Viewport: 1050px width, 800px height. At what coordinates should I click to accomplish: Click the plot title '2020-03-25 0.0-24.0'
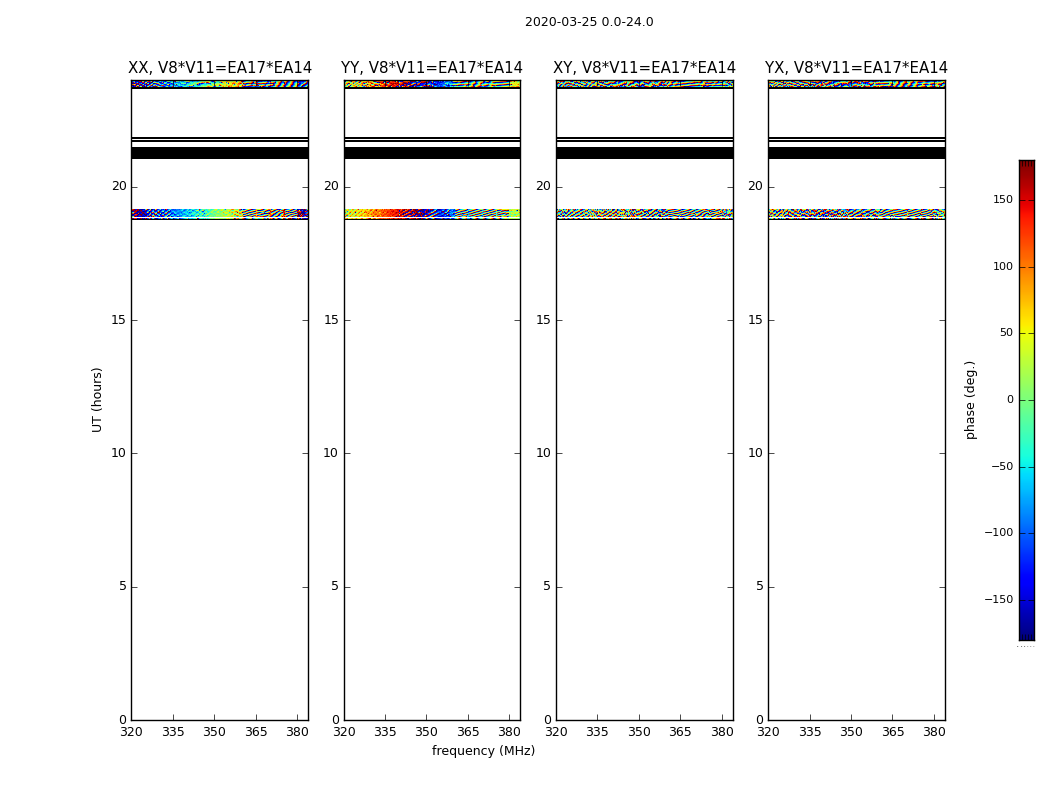[x=589, y=22]
